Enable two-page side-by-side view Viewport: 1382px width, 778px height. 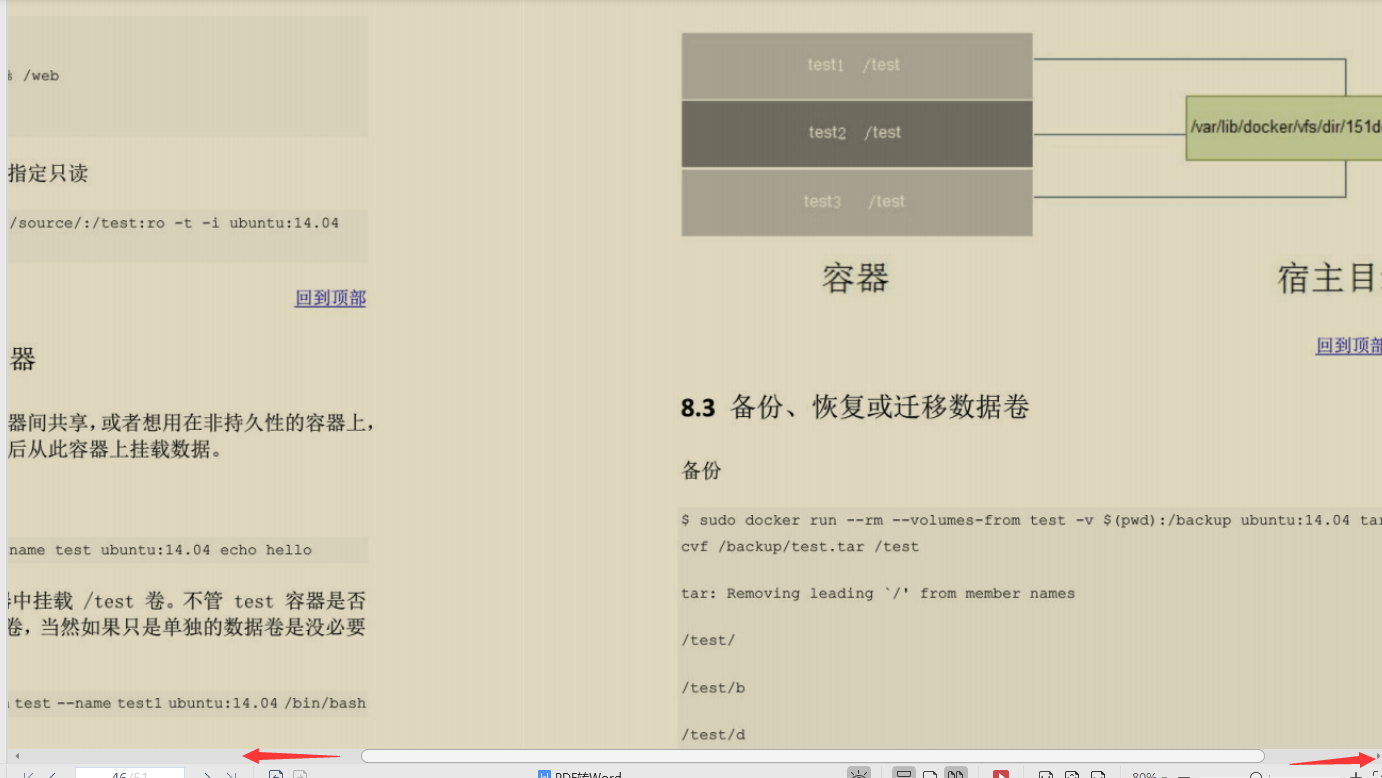(x=956, y=774)
